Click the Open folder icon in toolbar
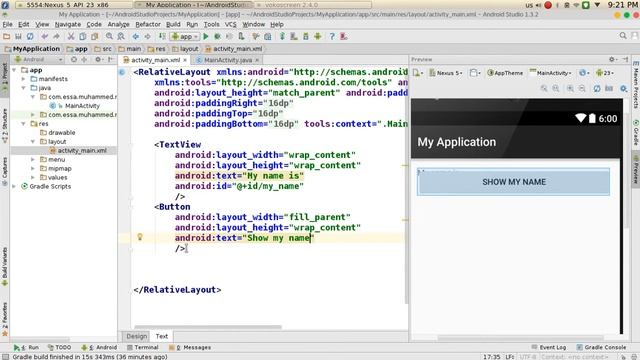This screenshot has width=640, height=360. [7, 36]
